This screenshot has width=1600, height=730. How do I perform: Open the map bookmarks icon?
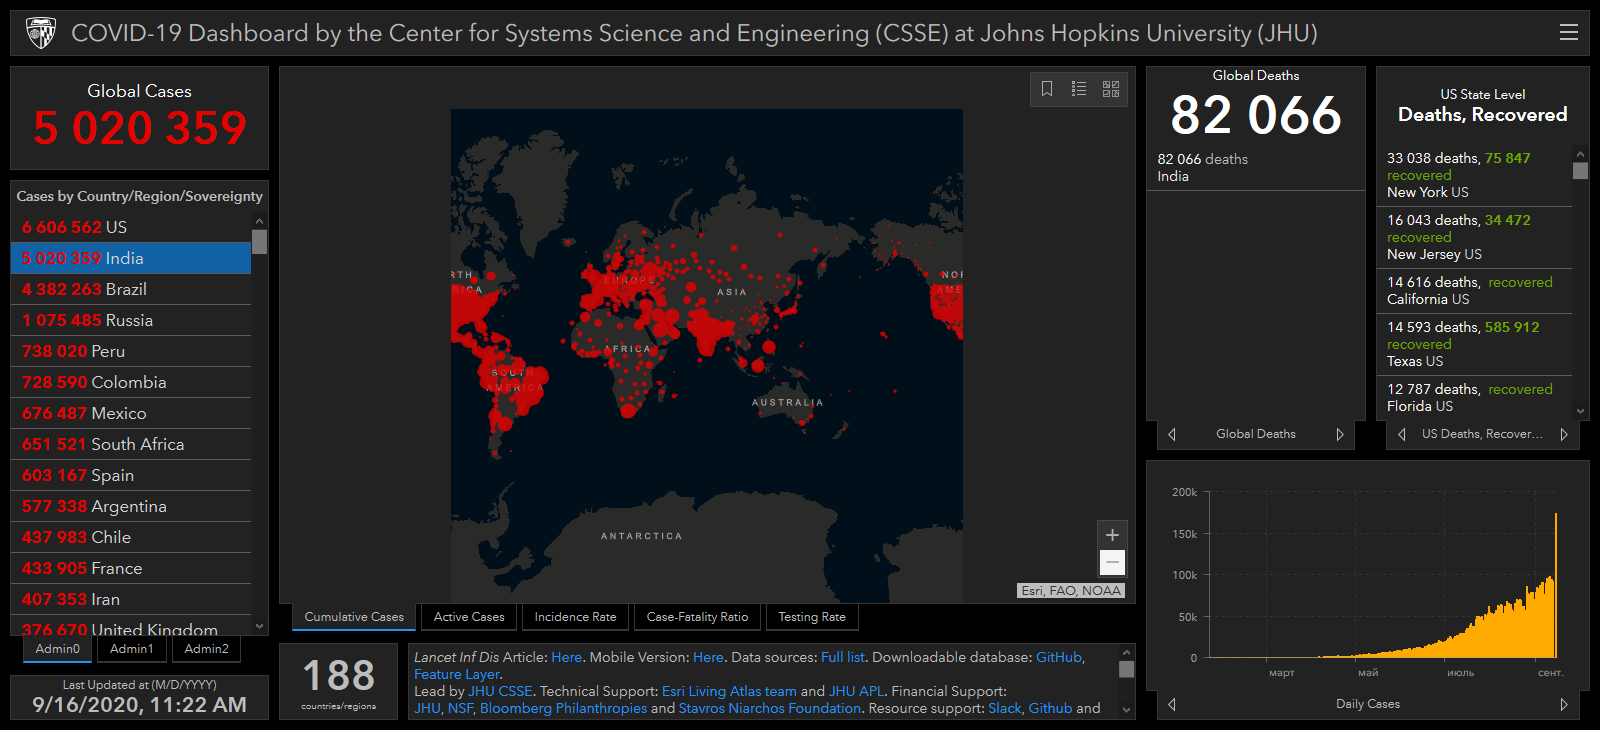pos(1047,89)
